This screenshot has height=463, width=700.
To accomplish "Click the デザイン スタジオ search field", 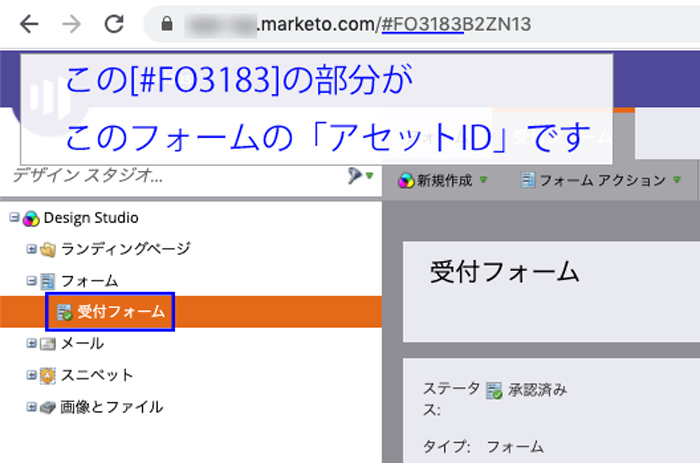I will pyautogui.click(x=170, y=177).
